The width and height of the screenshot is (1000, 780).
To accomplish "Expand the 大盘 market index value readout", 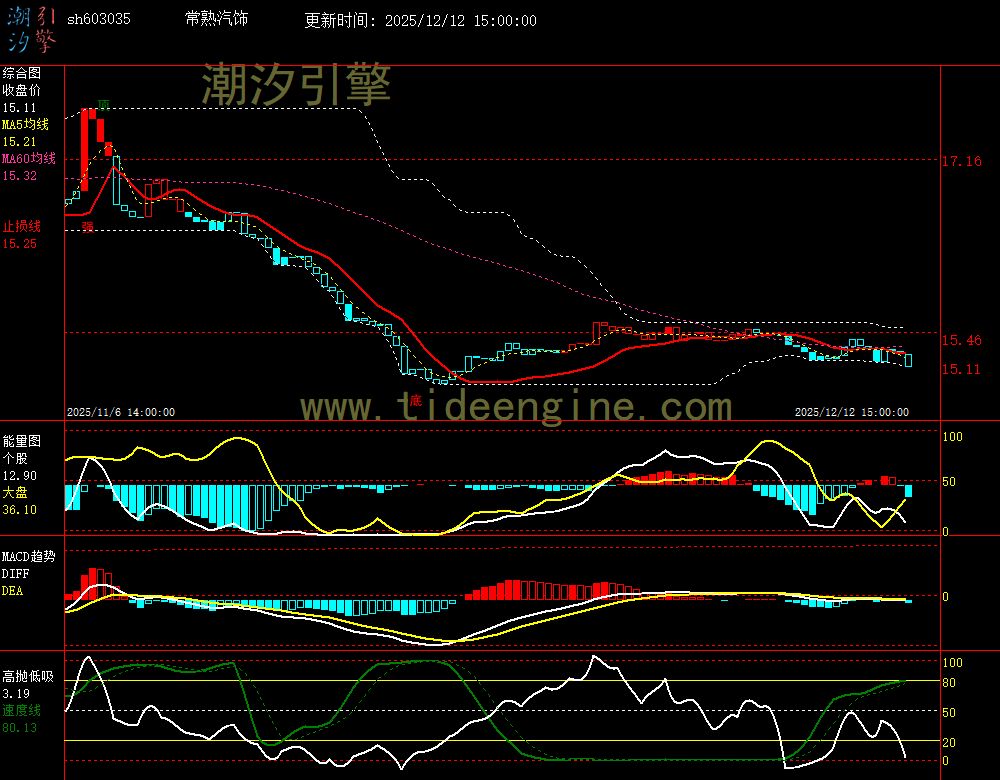I will [x=16, y=490].
